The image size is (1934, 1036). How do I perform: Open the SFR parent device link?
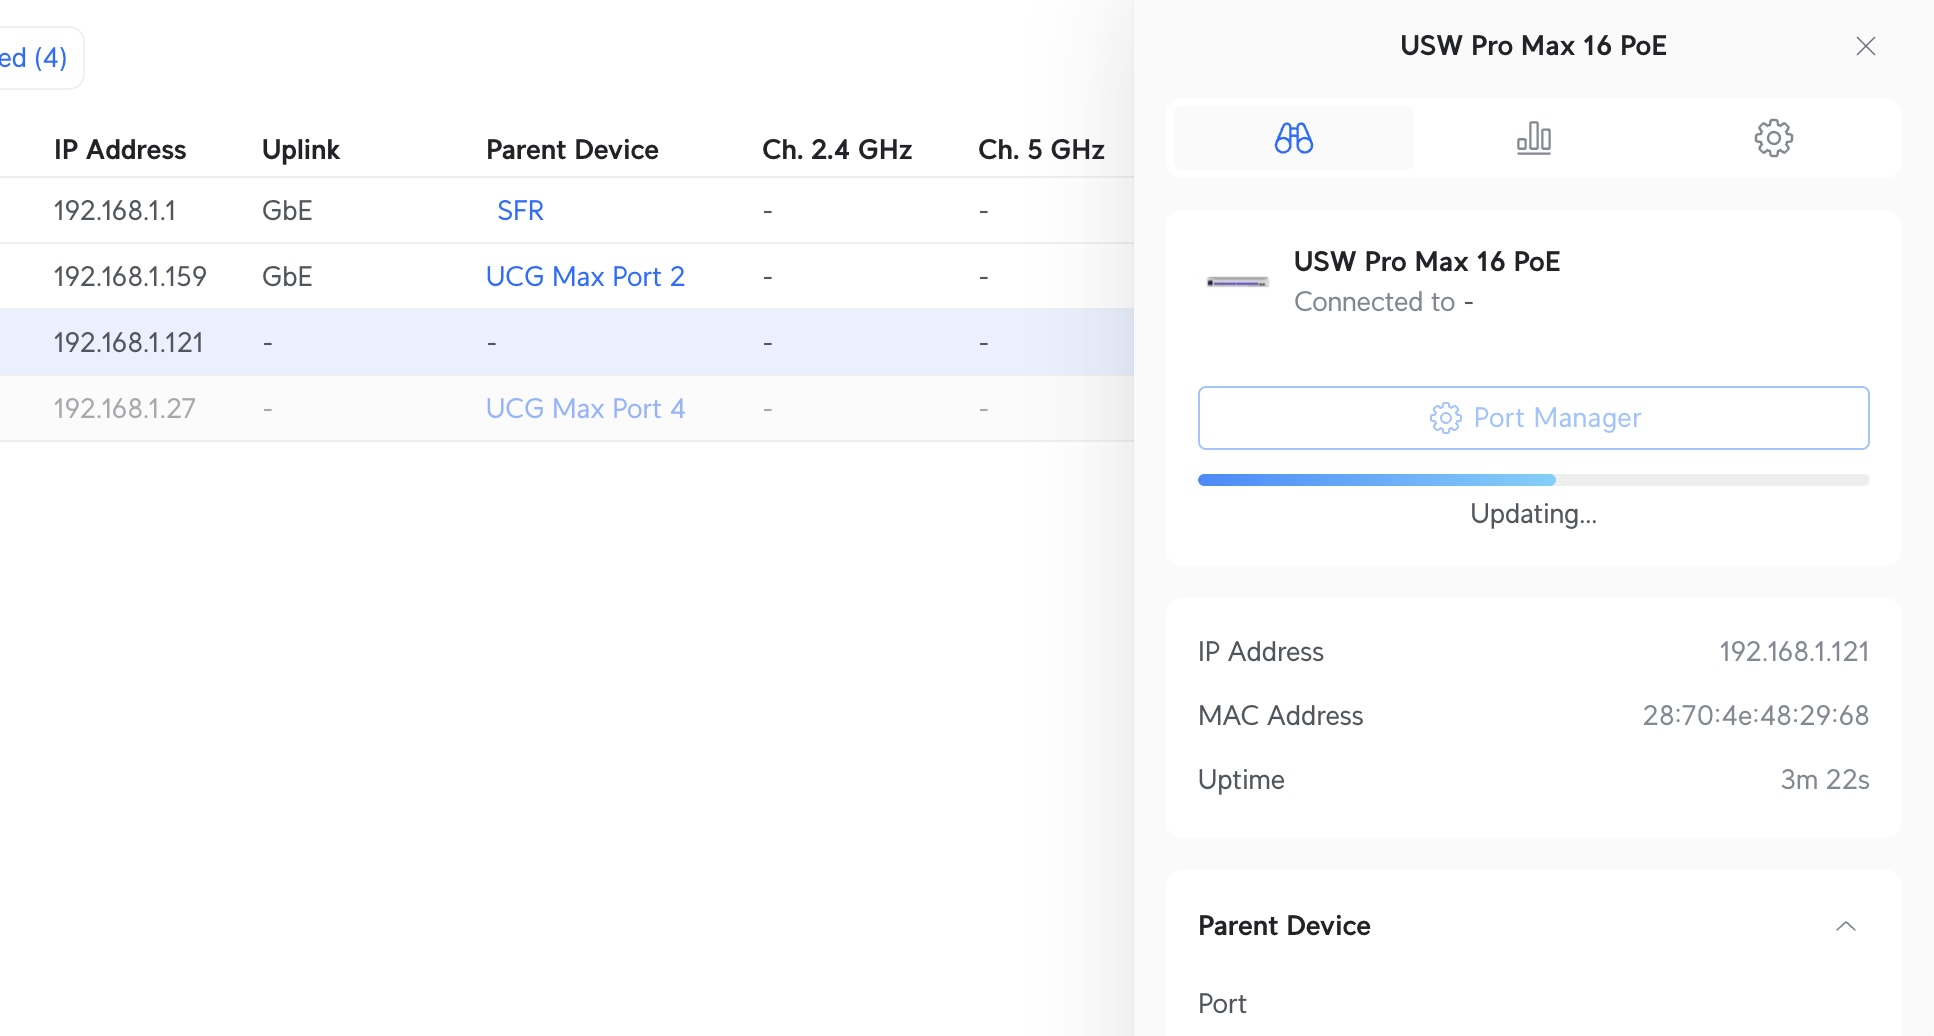[520, 210]
